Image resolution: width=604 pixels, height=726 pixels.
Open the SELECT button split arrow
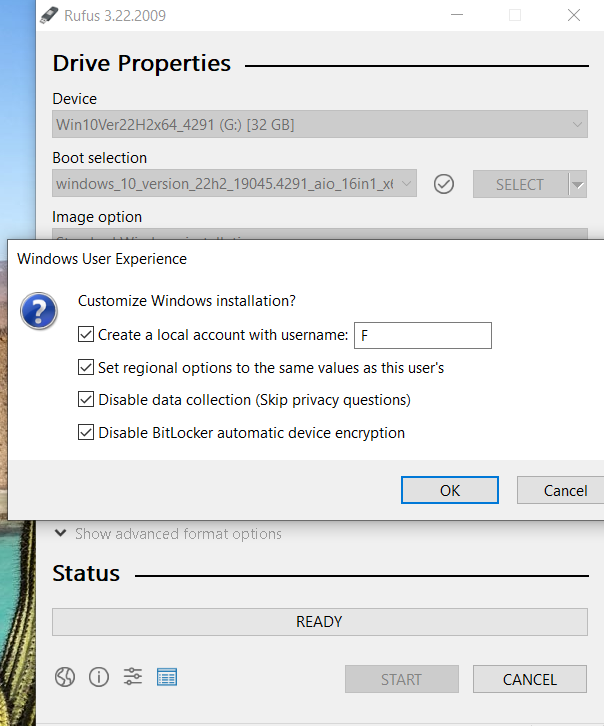578,184
